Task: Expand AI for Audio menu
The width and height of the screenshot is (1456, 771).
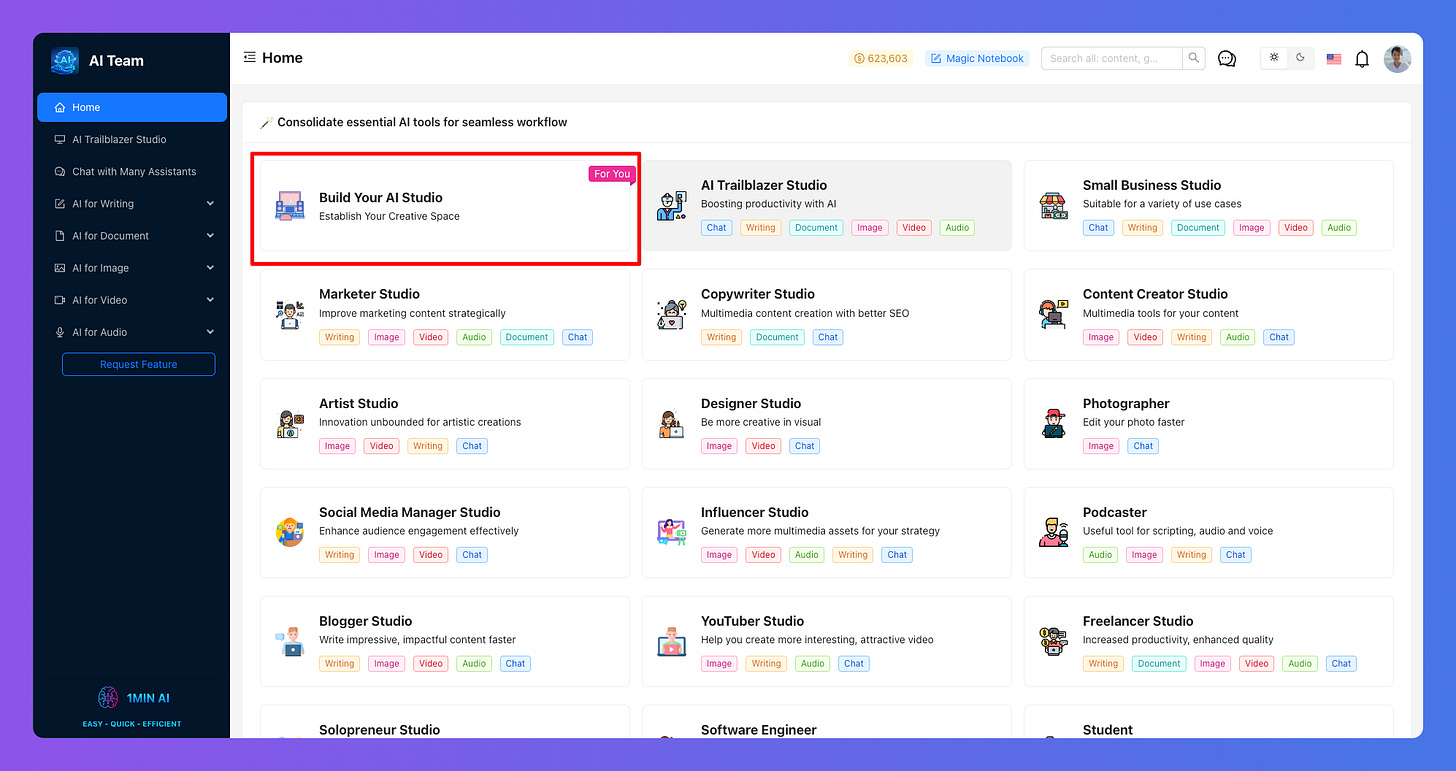Action: [132, 332]
